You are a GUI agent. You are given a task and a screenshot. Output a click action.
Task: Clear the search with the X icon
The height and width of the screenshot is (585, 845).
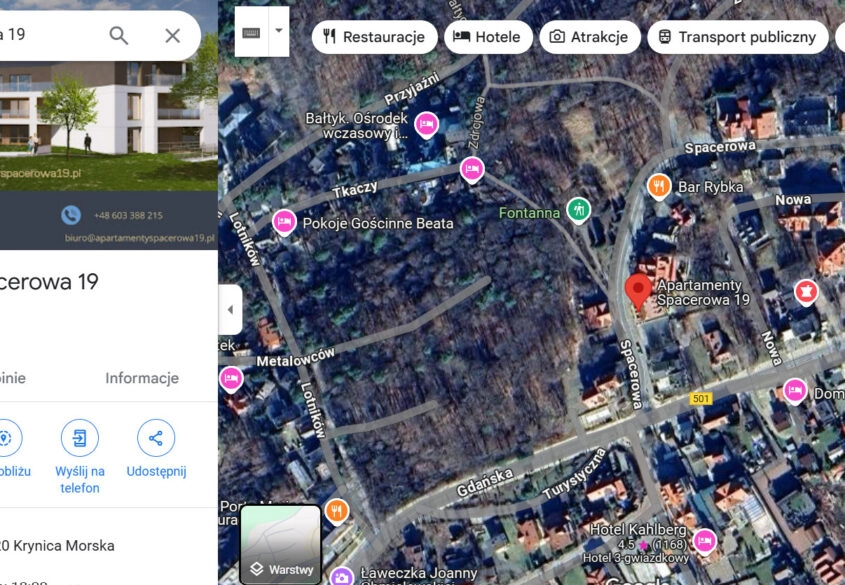172,36
